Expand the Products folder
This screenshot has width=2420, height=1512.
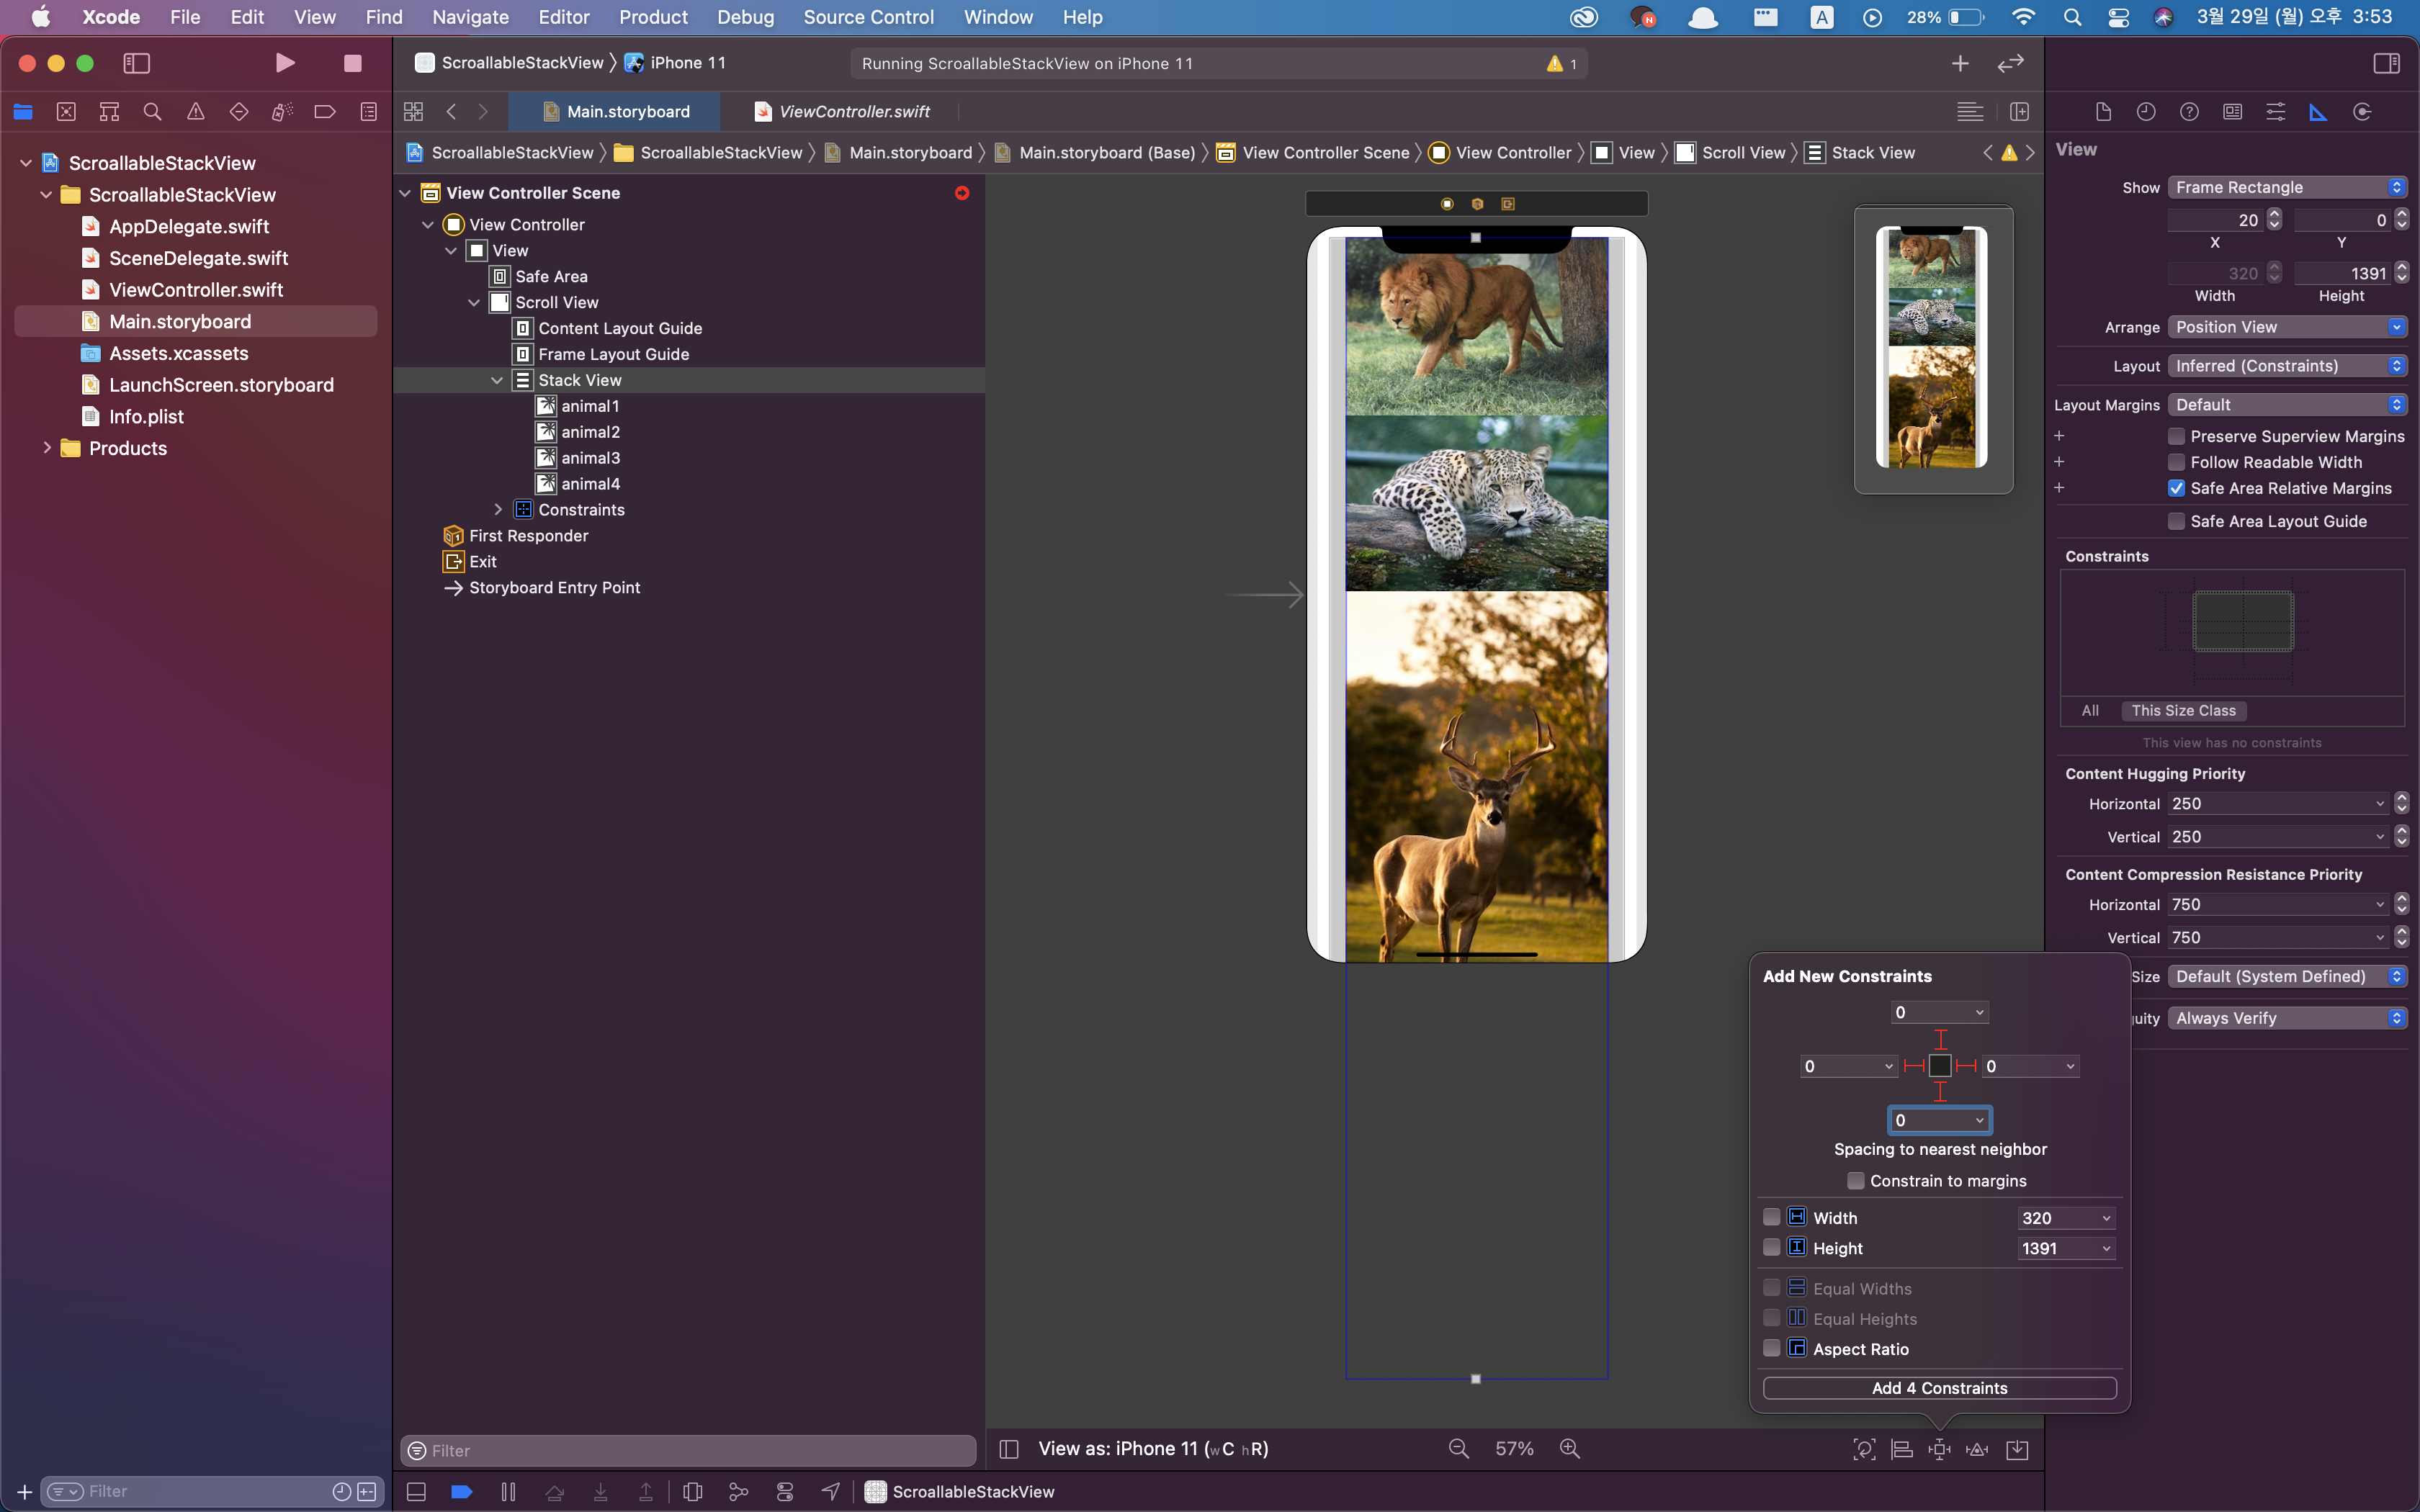pos(46,448)
